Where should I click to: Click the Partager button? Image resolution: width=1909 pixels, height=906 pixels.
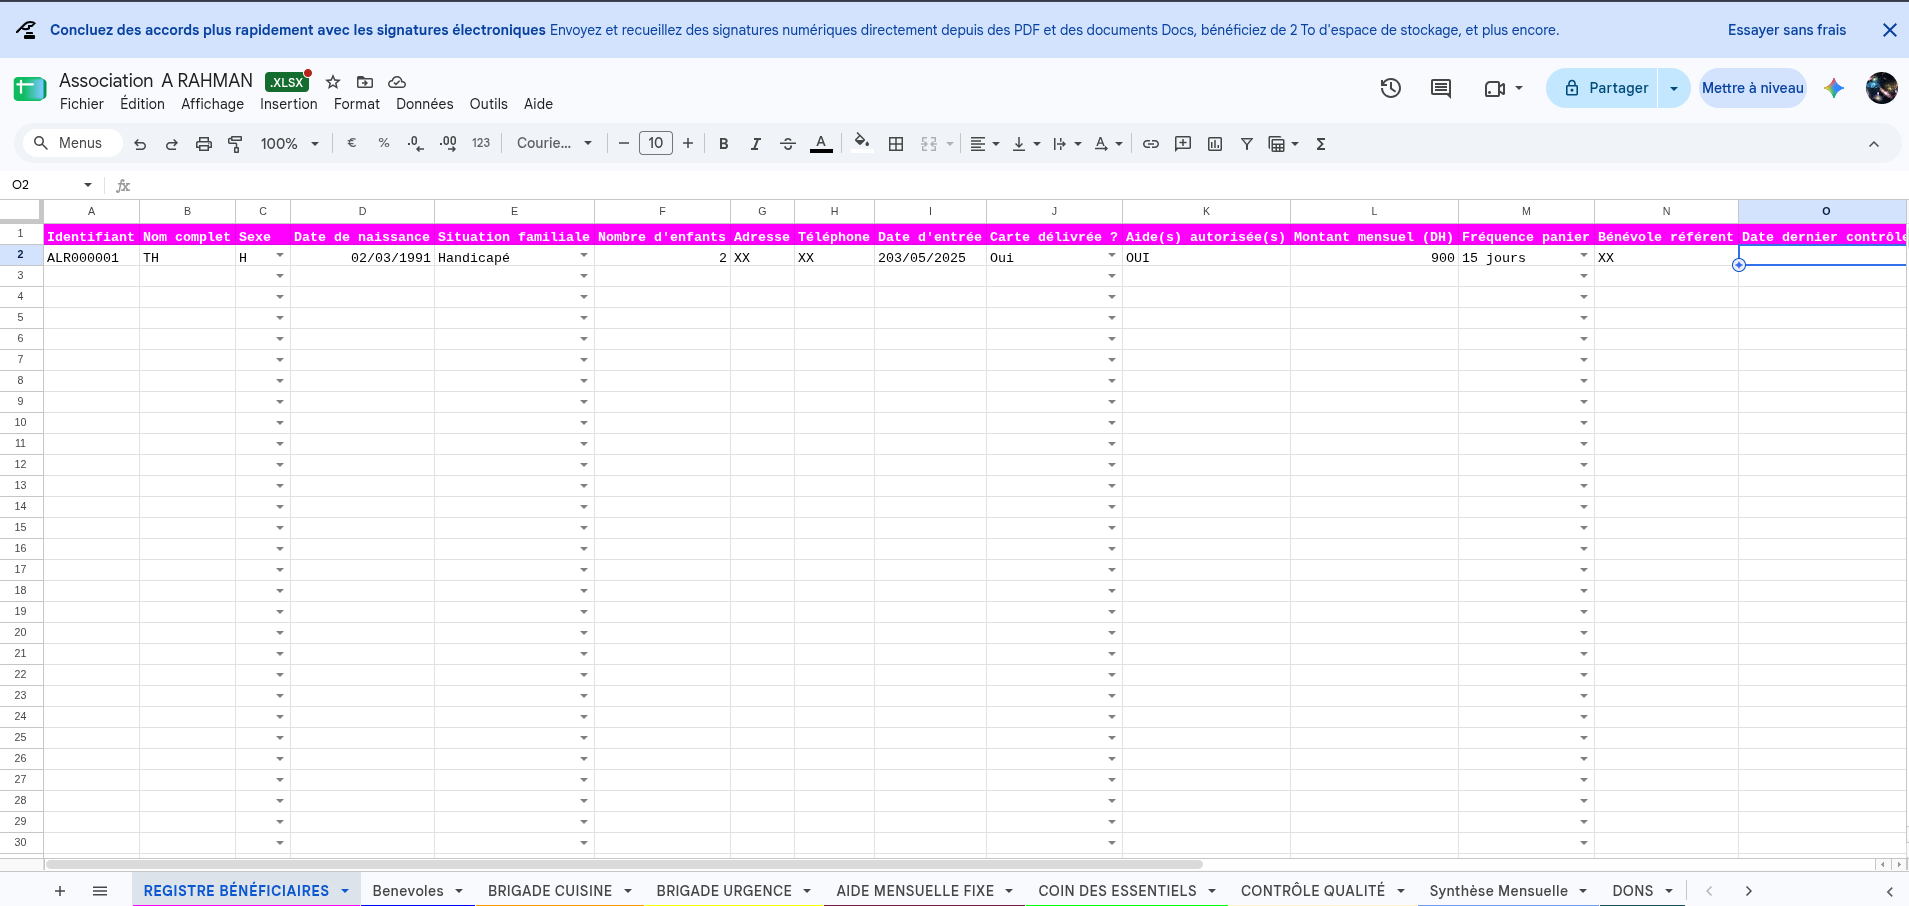1604,88
